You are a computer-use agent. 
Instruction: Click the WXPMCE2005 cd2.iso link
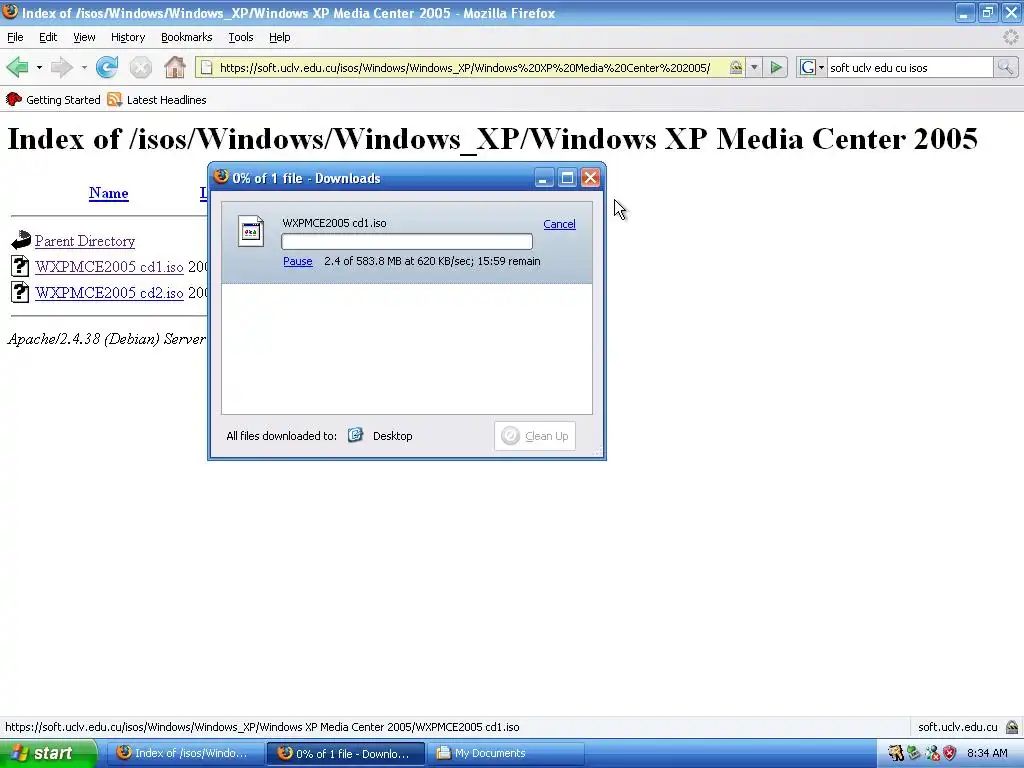(109, 293)
